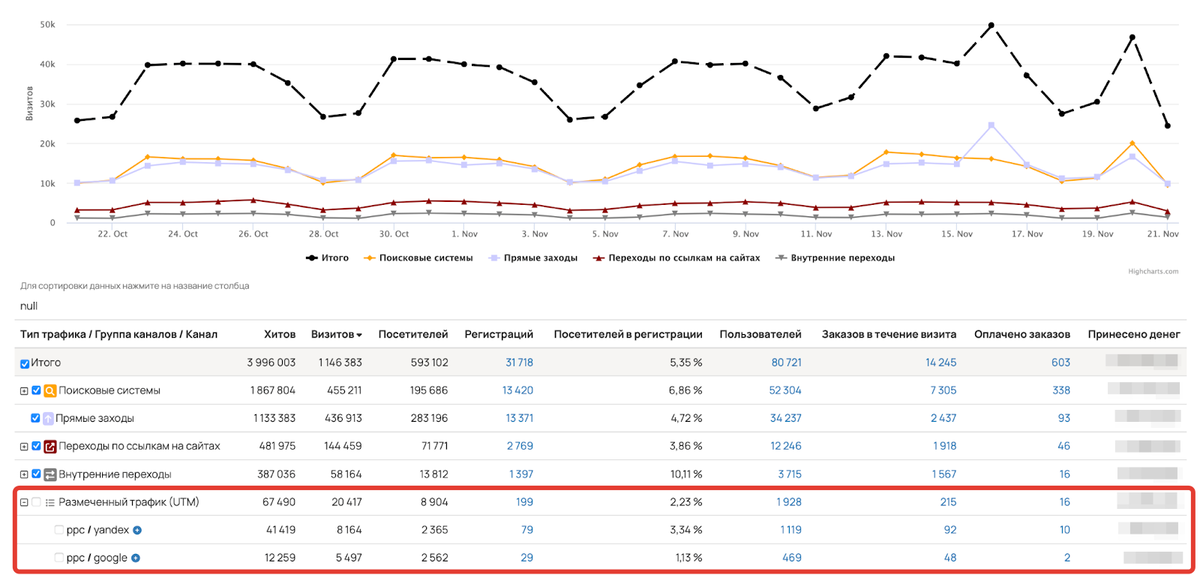Image resolution: width=1200 pixels, height=575 pixels.
Task: Sort by Заказов в течение визита column
Action: pyautogui.click(x=888, y=334)
